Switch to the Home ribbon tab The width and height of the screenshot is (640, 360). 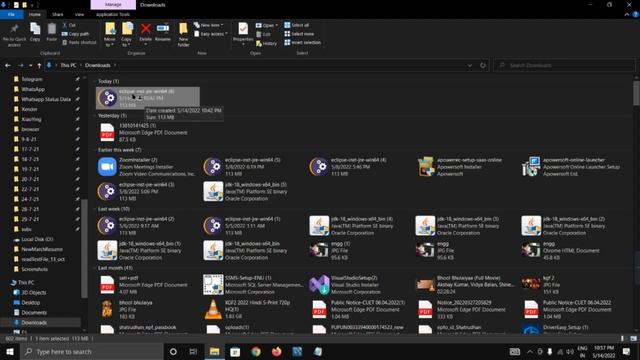(35, 14)
